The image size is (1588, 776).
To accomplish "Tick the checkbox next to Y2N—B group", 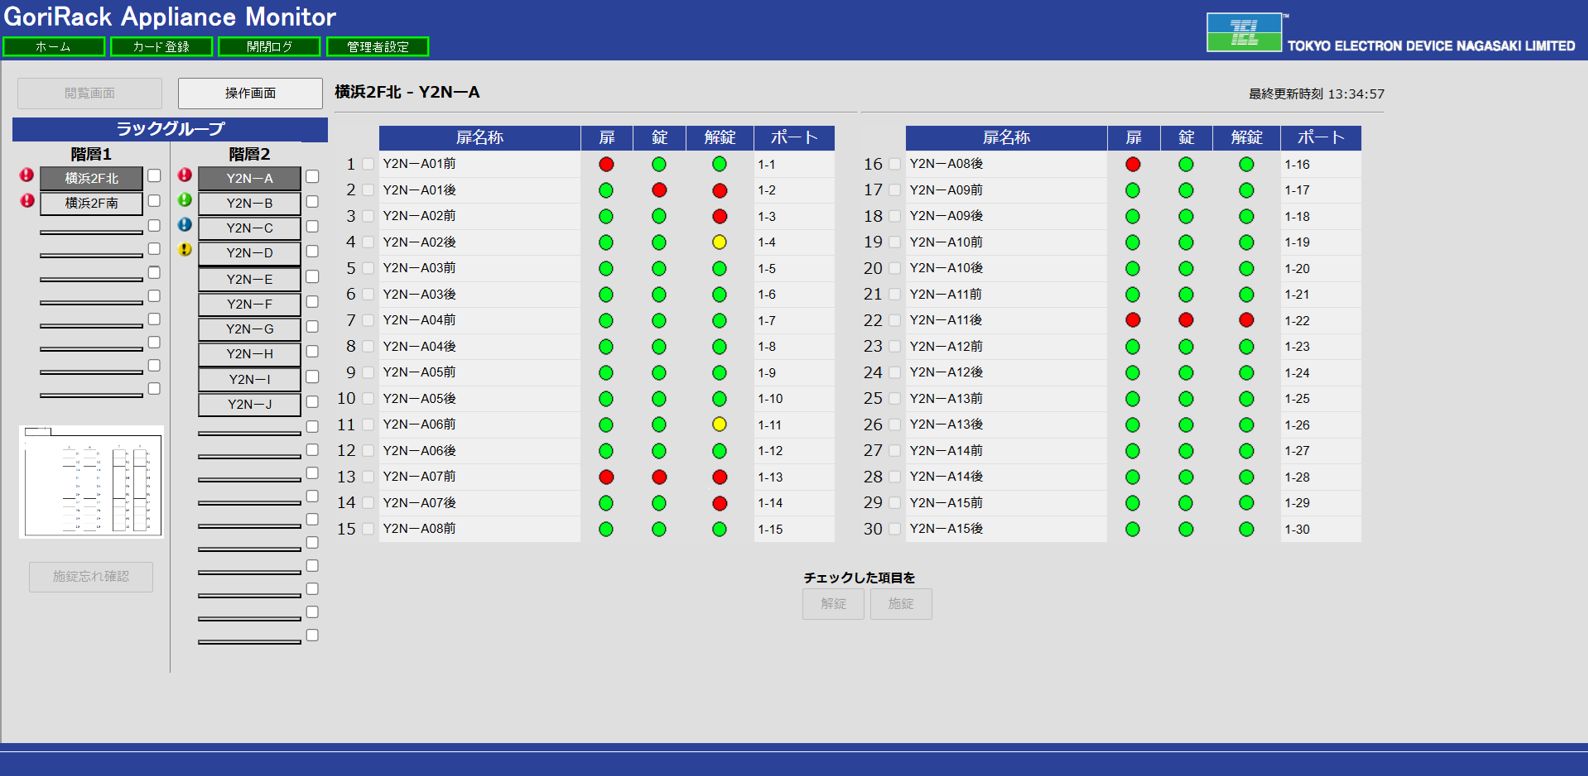I will (312, 201).
